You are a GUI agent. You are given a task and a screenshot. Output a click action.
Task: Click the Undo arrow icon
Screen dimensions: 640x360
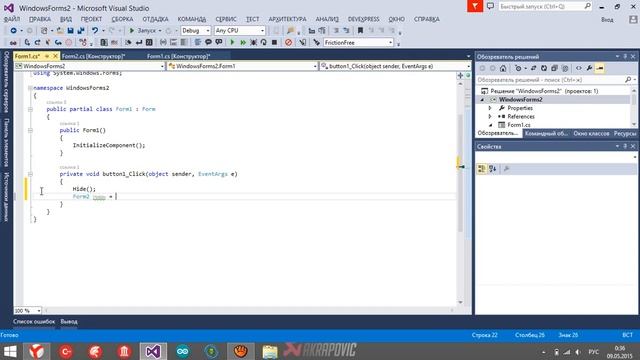click(95, 31)
